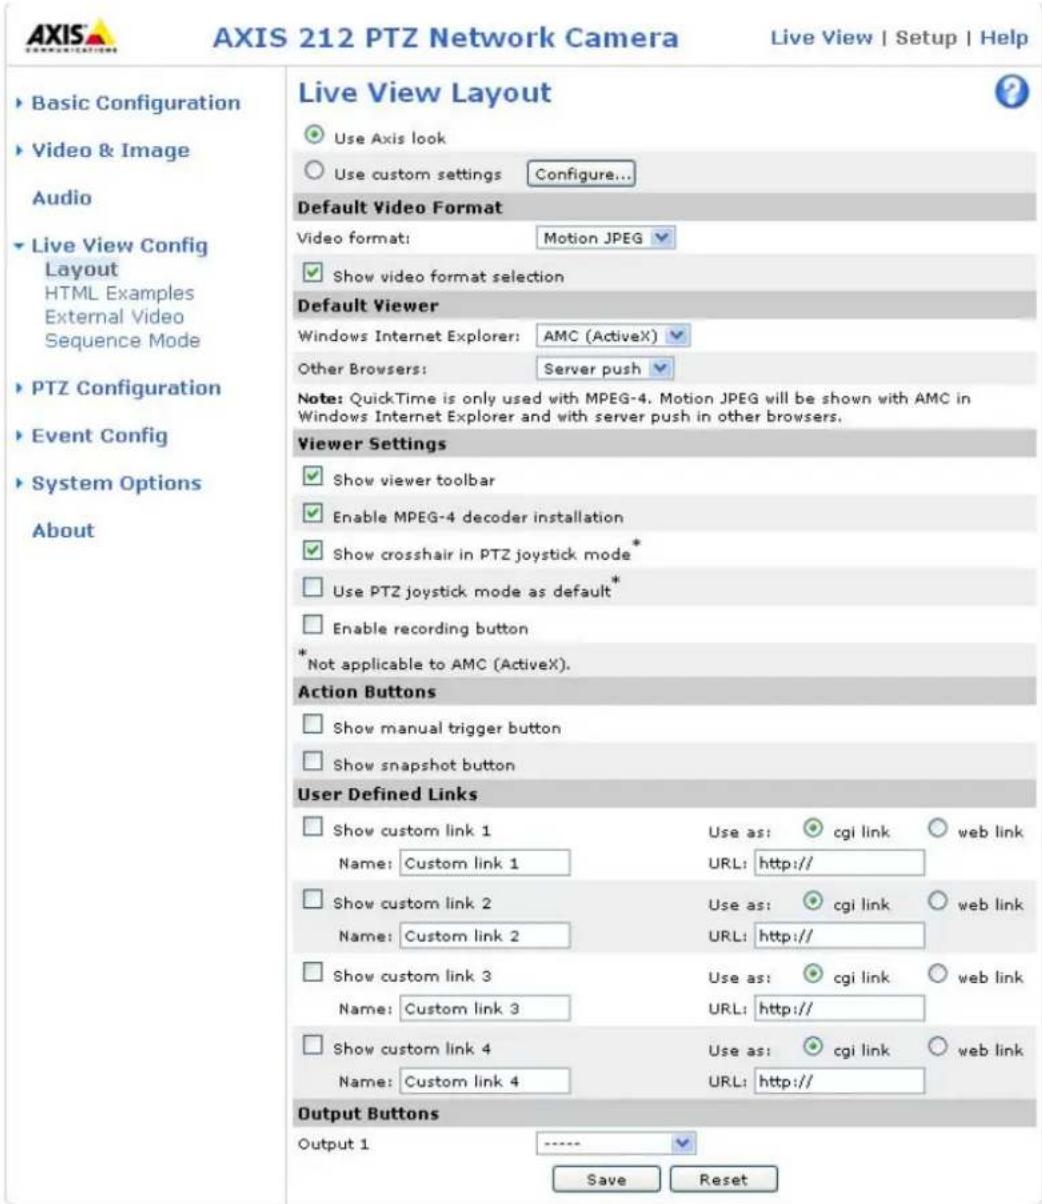Click the Custom link 3 name field

[485, 1008]
